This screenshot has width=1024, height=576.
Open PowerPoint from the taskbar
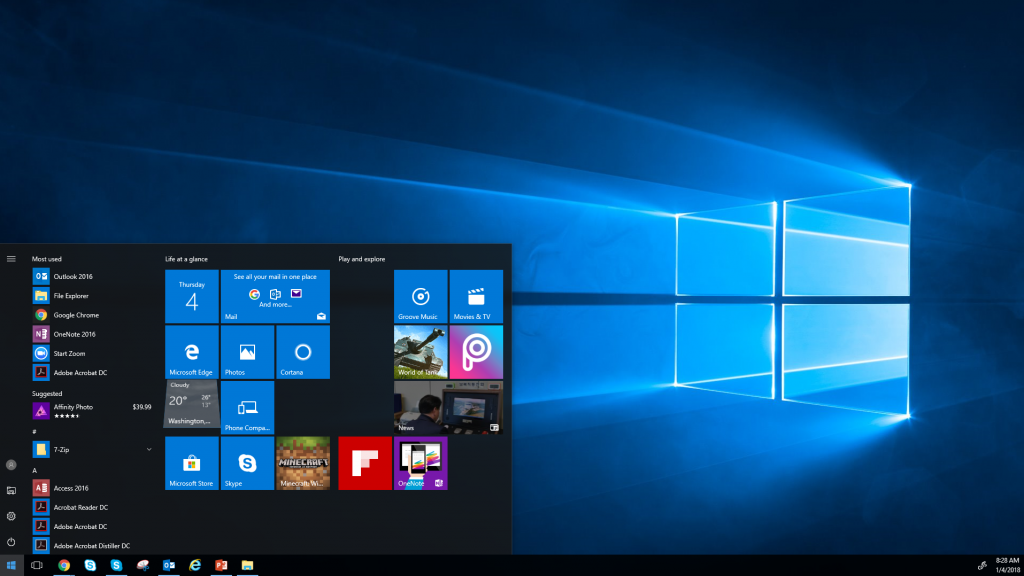point(221,566)
